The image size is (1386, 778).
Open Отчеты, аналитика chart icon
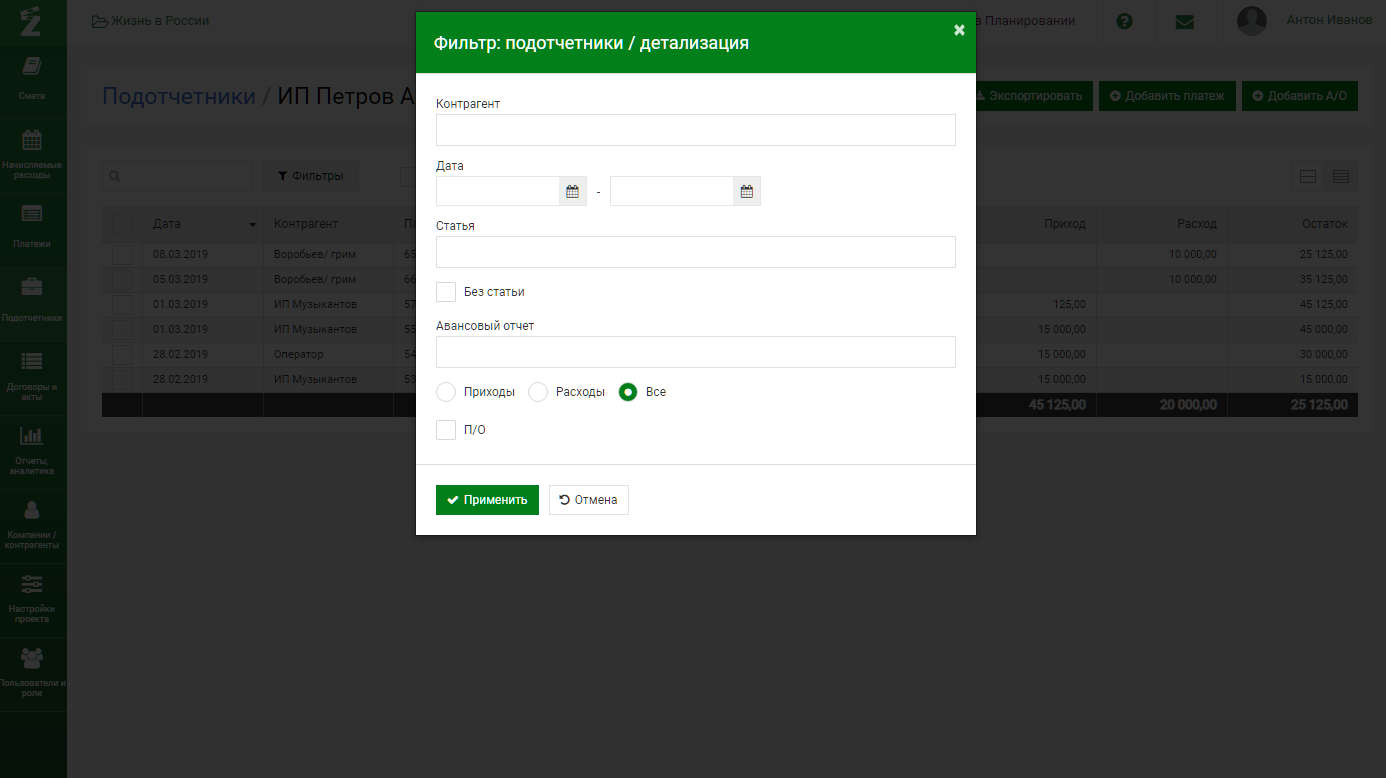32,436
